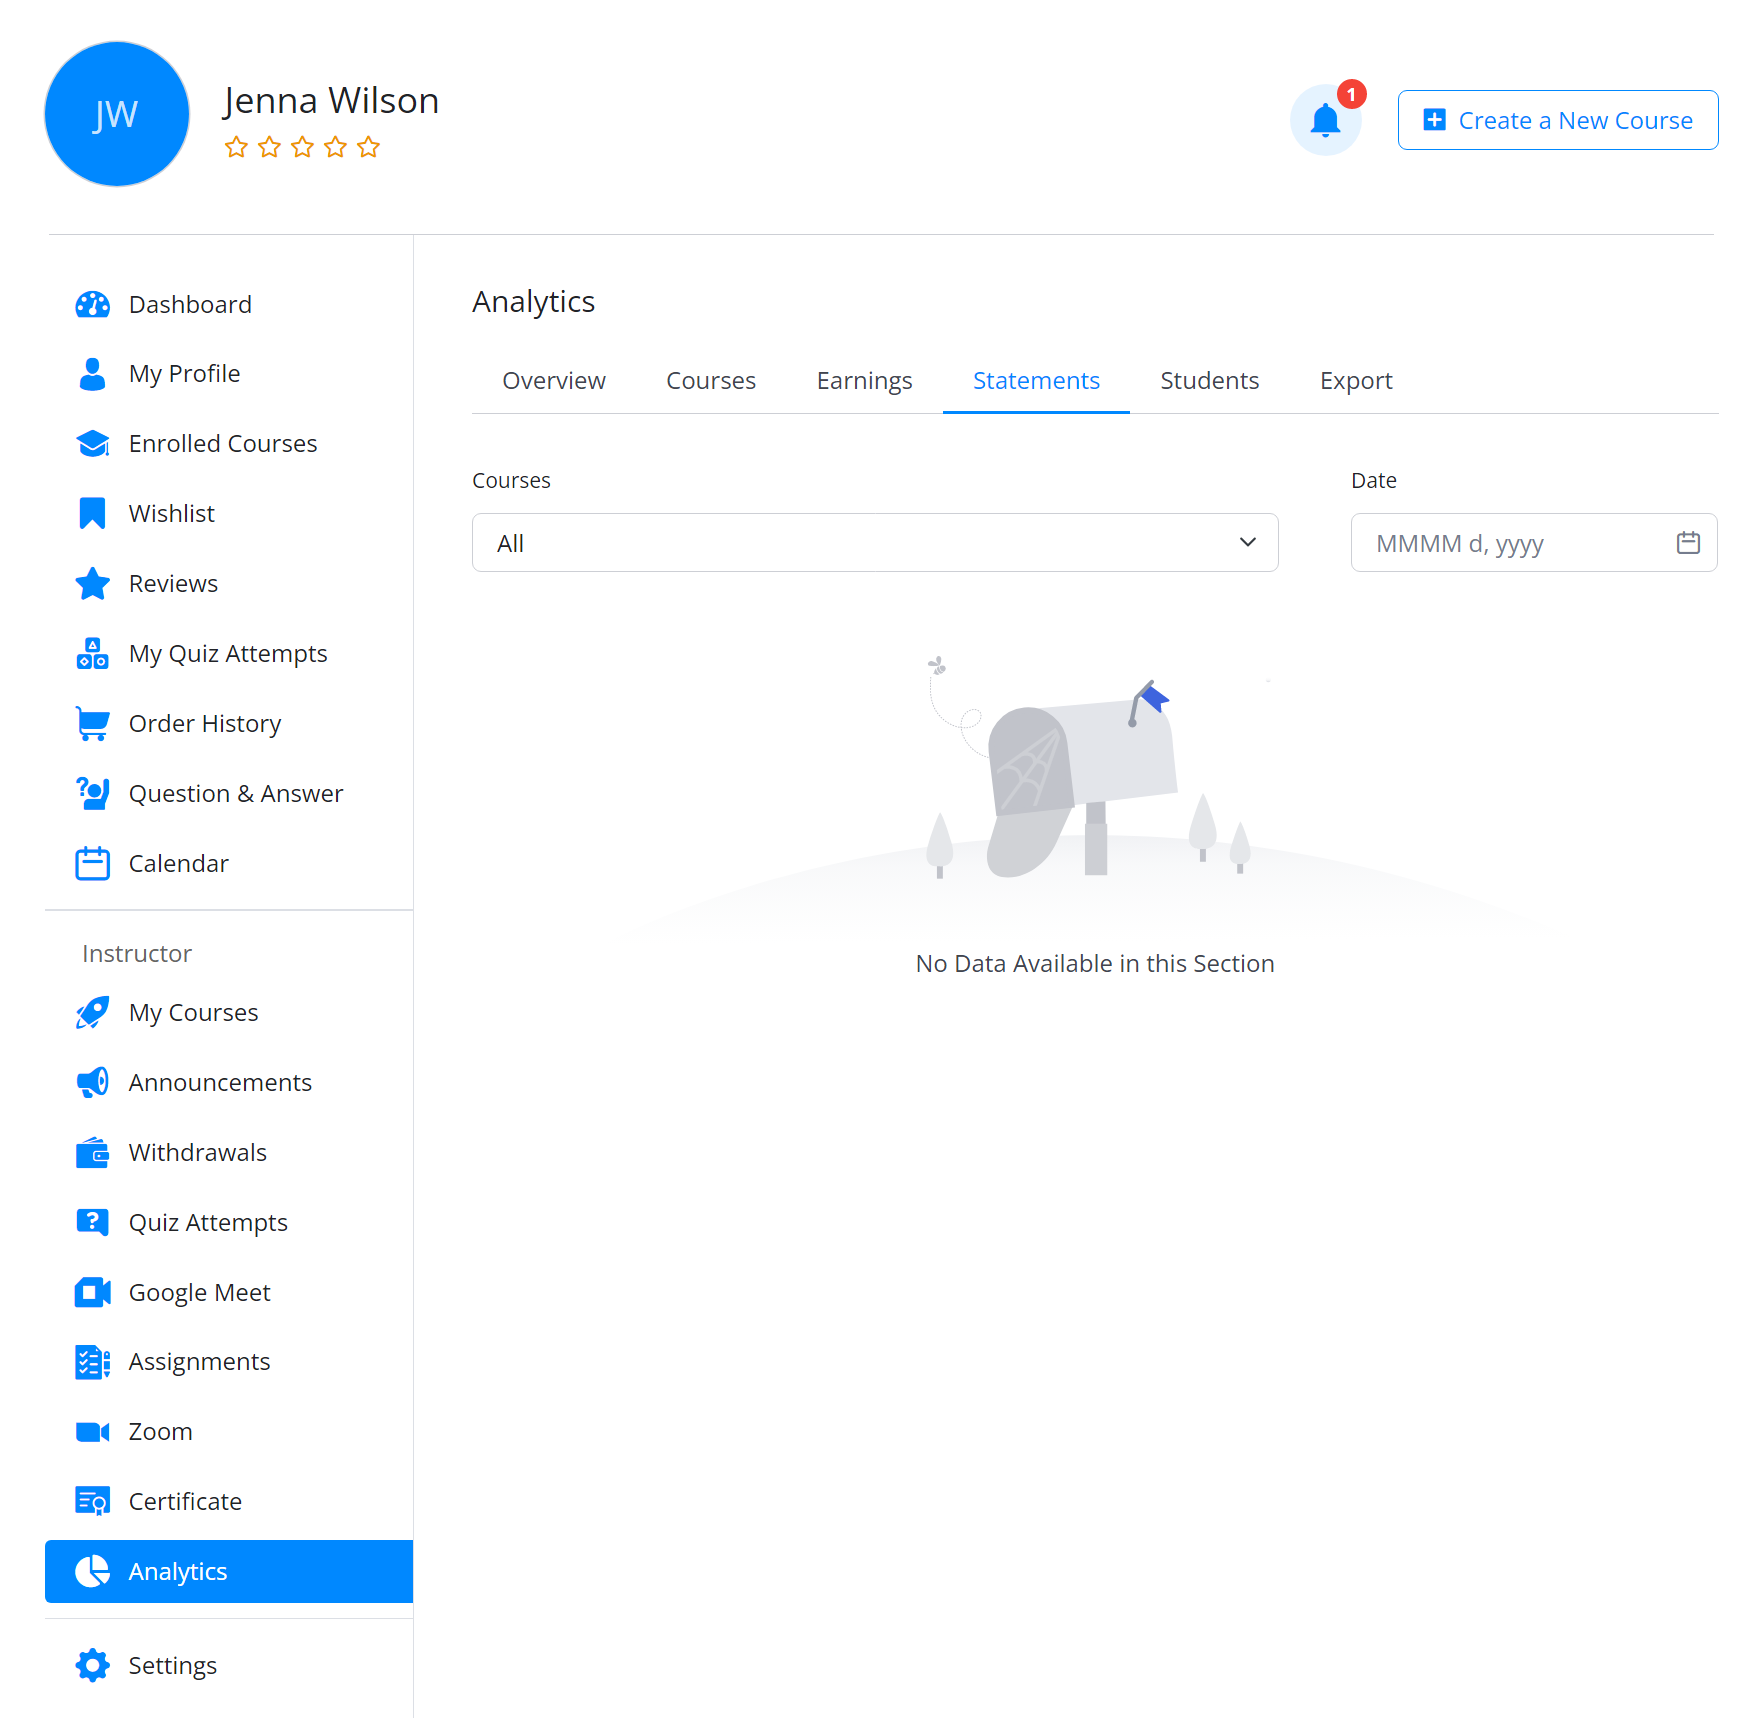1762x1718 pixels.
Task: Click the Dashboard gauge icon in sidebar
Action: pos(93,305)
